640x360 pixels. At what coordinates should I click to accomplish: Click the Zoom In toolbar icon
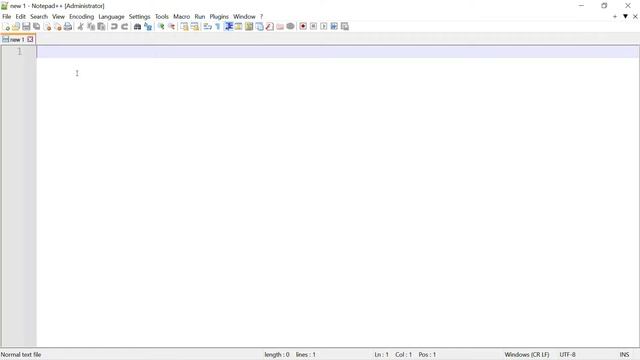pos(161,27)
